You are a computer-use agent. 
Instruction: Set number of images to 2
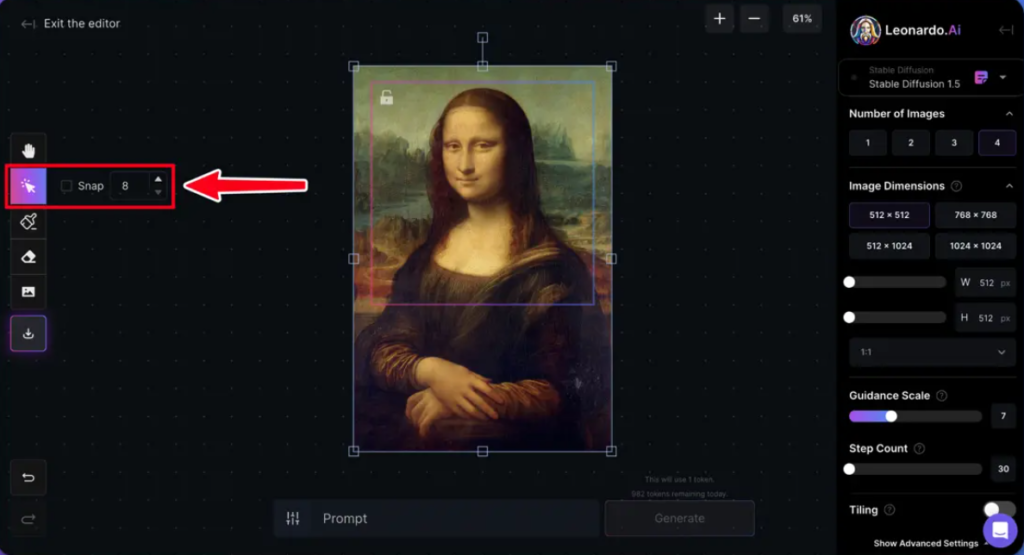910,143
